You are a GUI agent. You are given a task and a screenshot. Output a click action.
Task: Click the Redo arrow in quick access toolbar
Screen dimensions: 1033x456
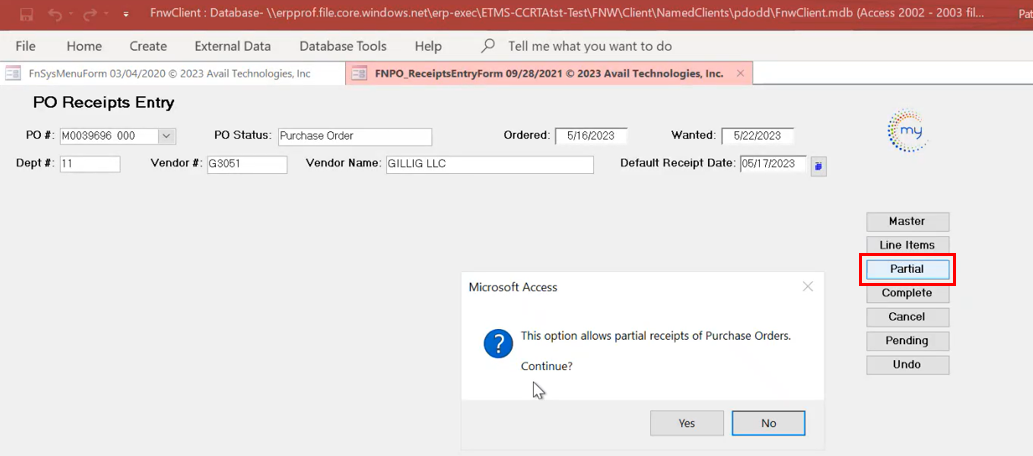(x=91, y=15)
